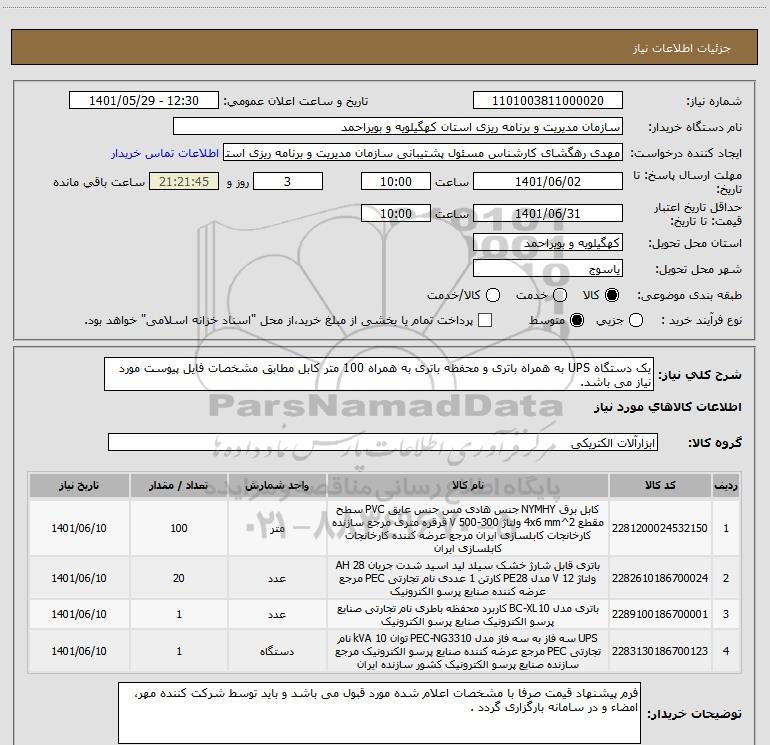Click the buyer notes text area
770x745 pixels.
[x=379, y=713]
